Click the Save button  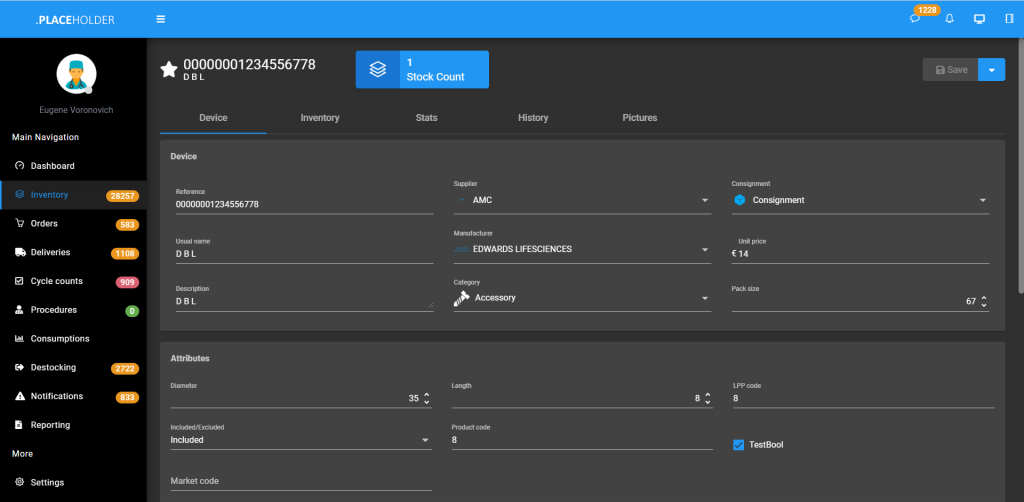[x=949, y=70]
